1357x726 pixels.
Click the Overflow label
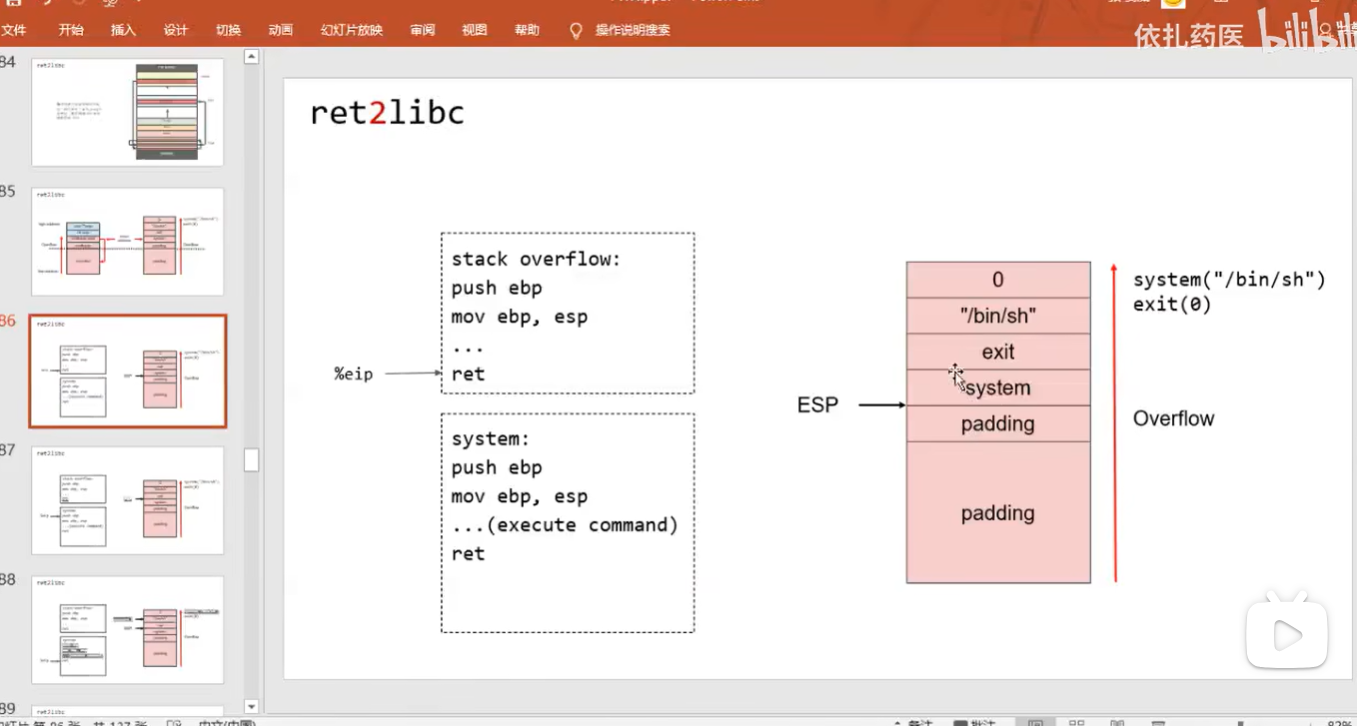tap(1173, 418)
